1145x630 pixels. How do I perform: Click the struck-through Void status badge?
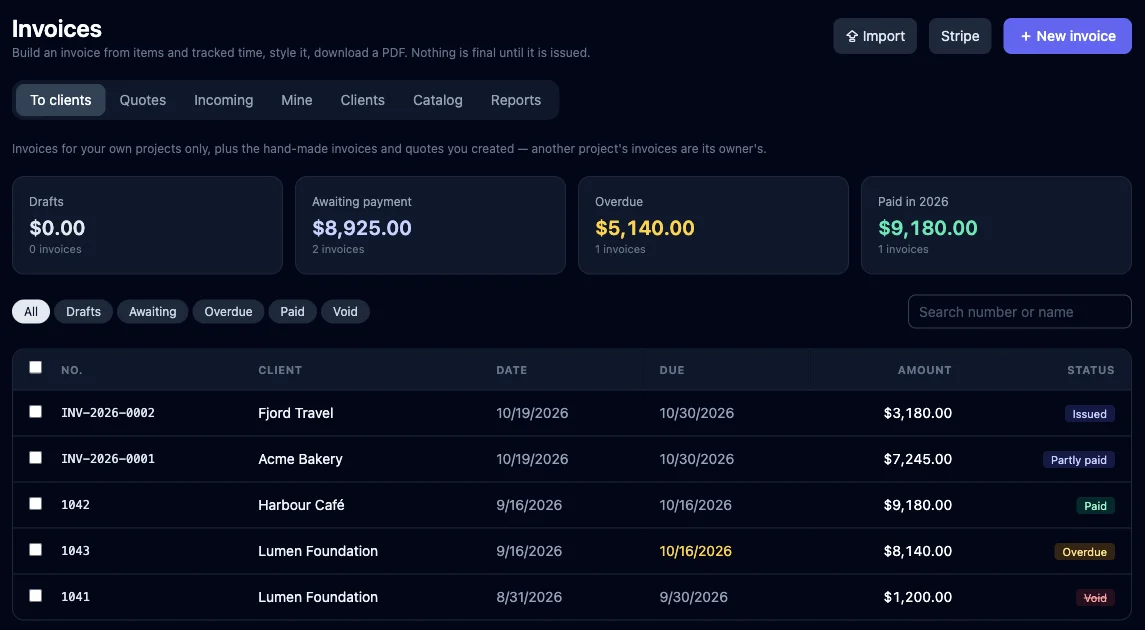click(x=1095, y=598)
